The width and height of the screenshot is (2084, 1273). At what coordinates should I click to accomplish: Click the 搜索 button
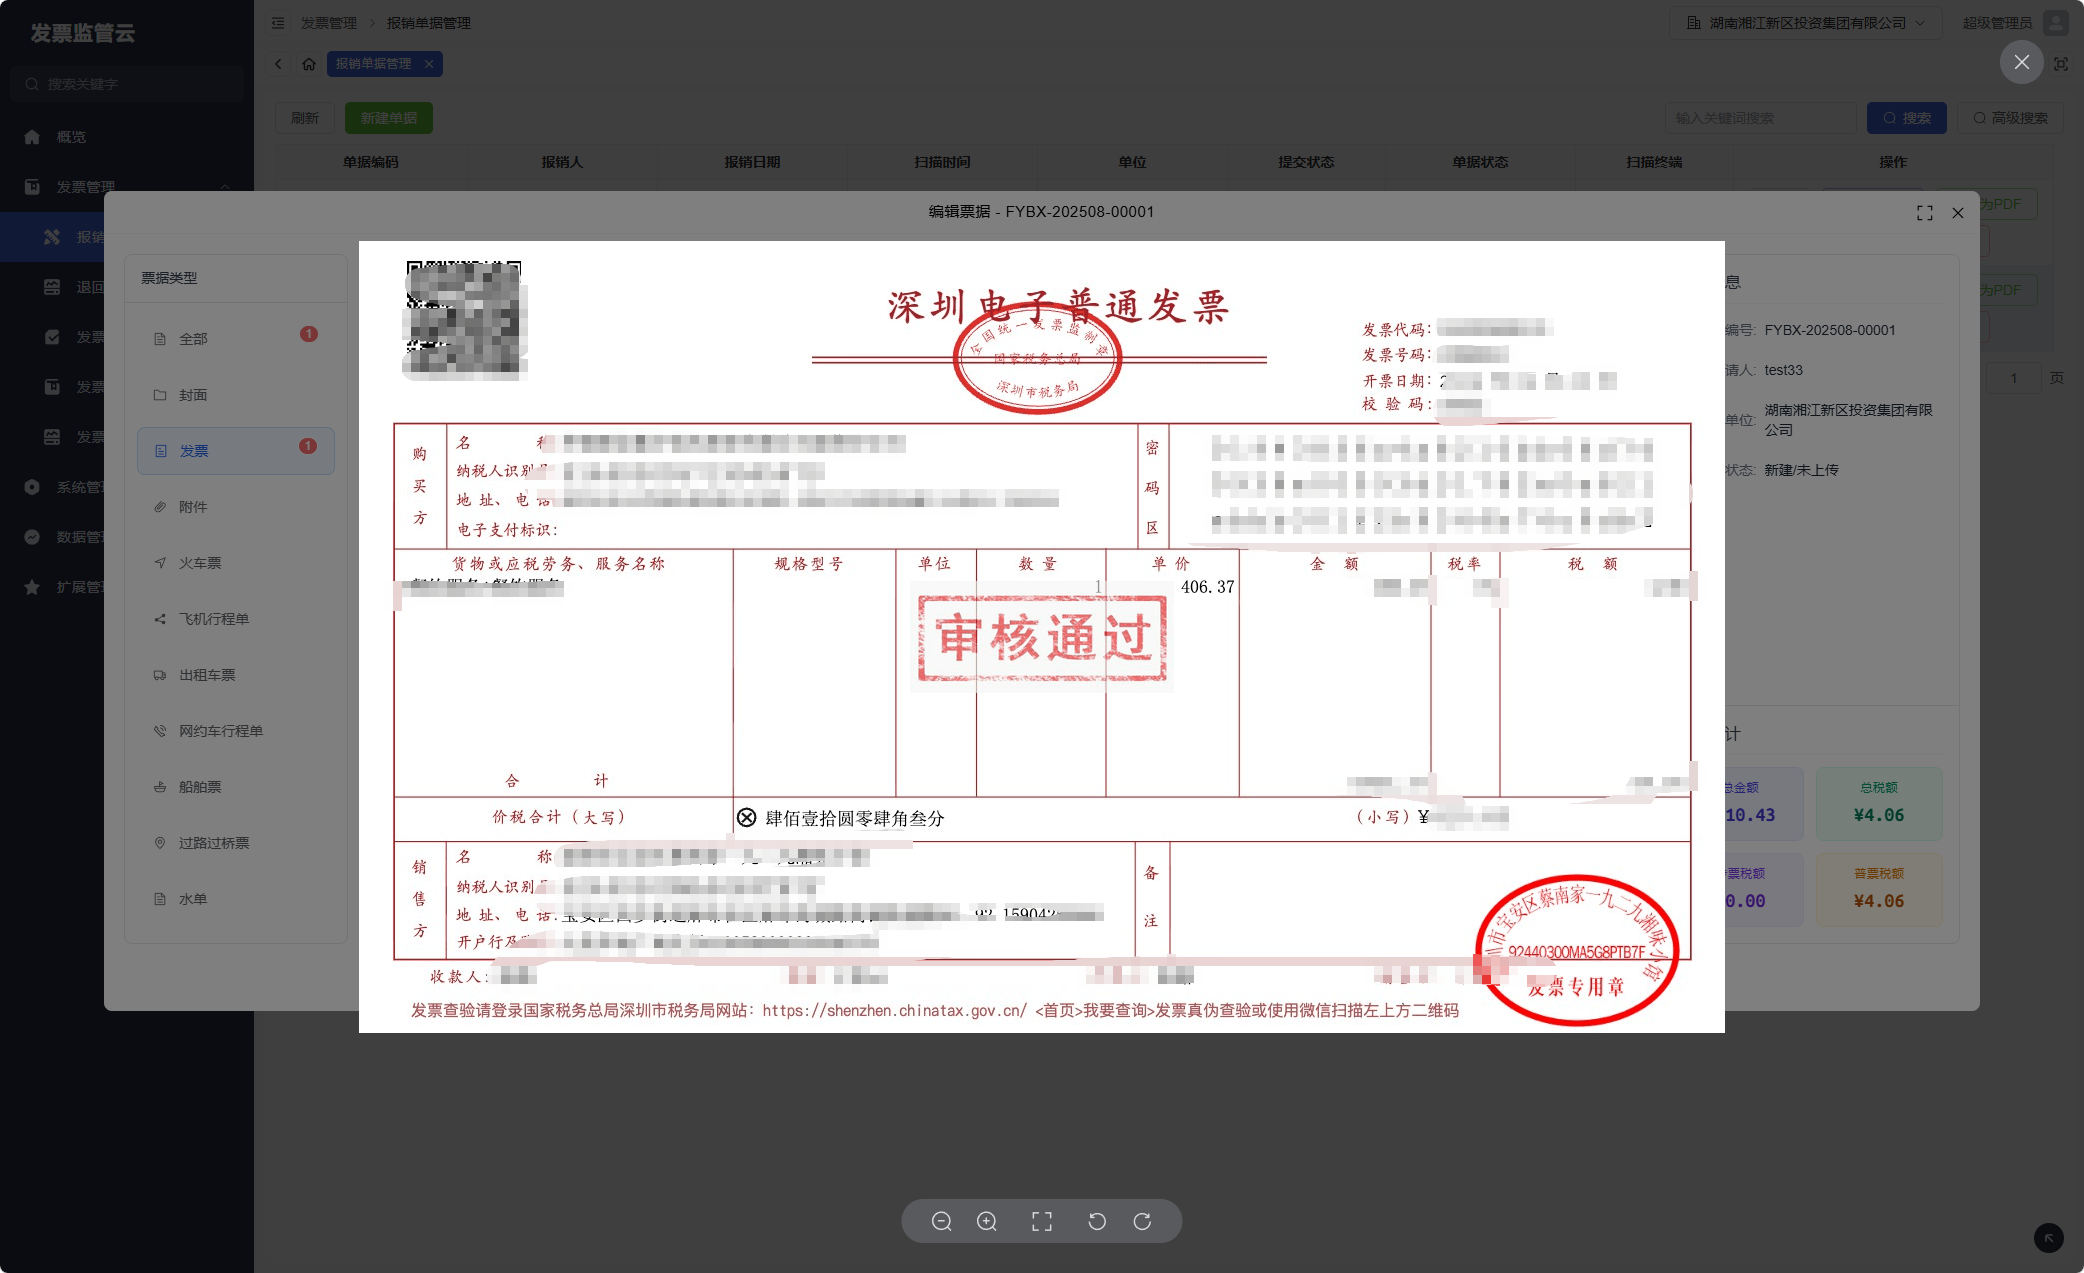1907,118
